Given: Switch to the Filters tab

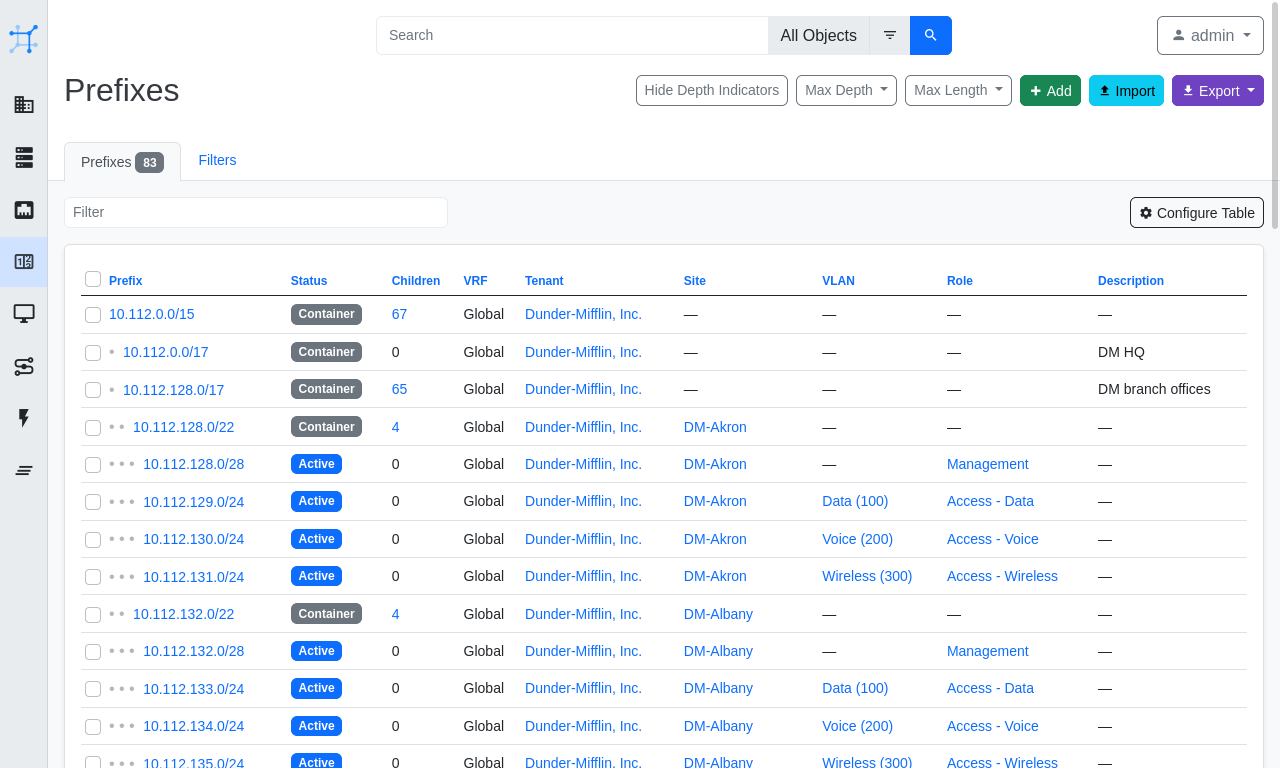Looking at the screenshot, I should [x=217, y=160].
